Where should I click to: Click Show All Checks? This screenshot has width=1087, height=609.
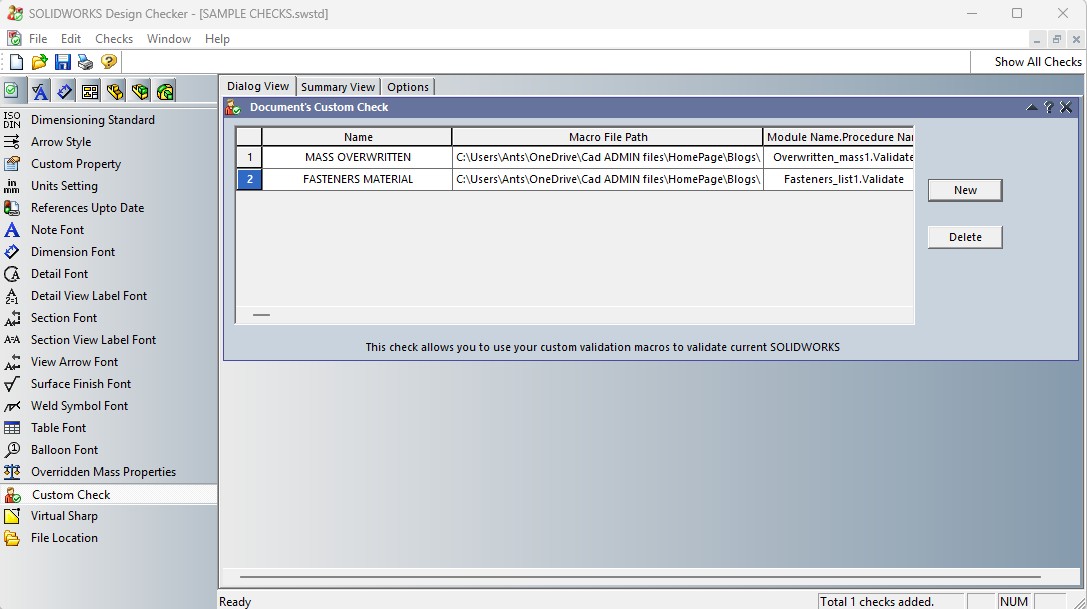1037,62
